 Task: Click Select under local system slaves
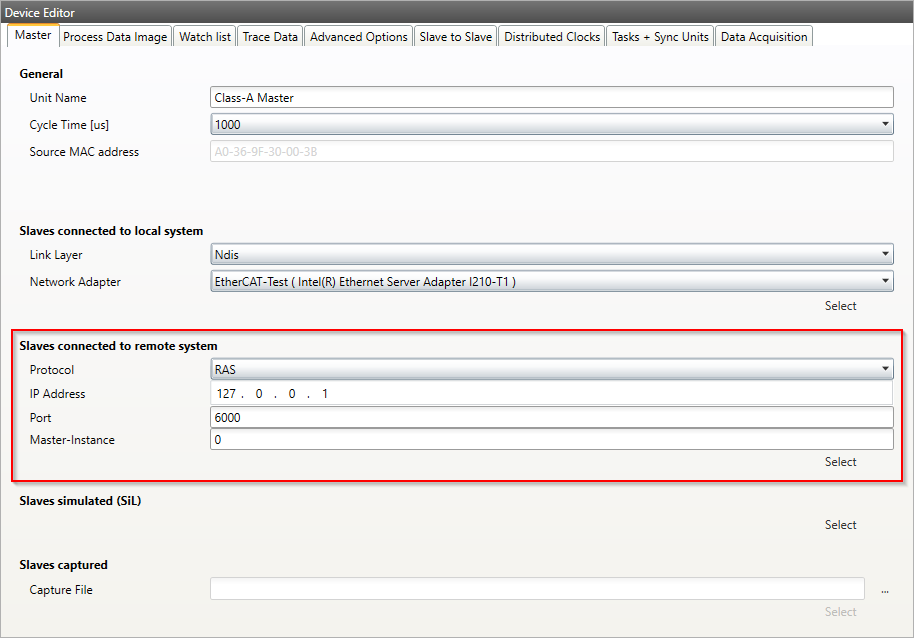coord(840,306)
